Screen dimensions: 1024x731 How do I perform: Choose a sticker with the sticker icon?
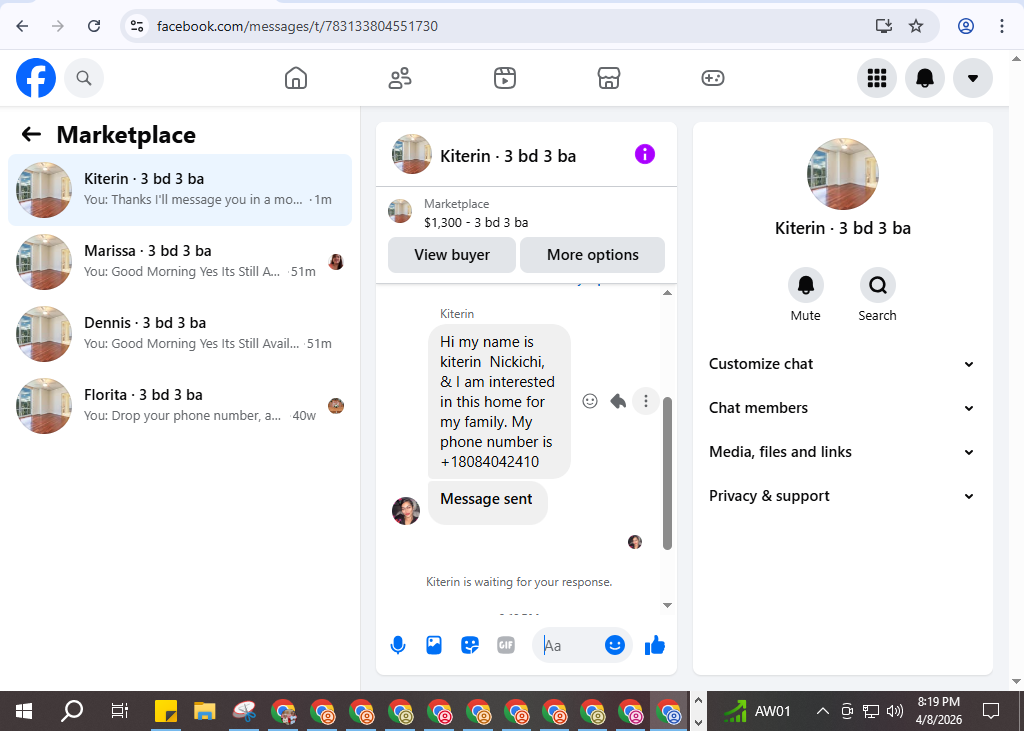pos(470,645)
